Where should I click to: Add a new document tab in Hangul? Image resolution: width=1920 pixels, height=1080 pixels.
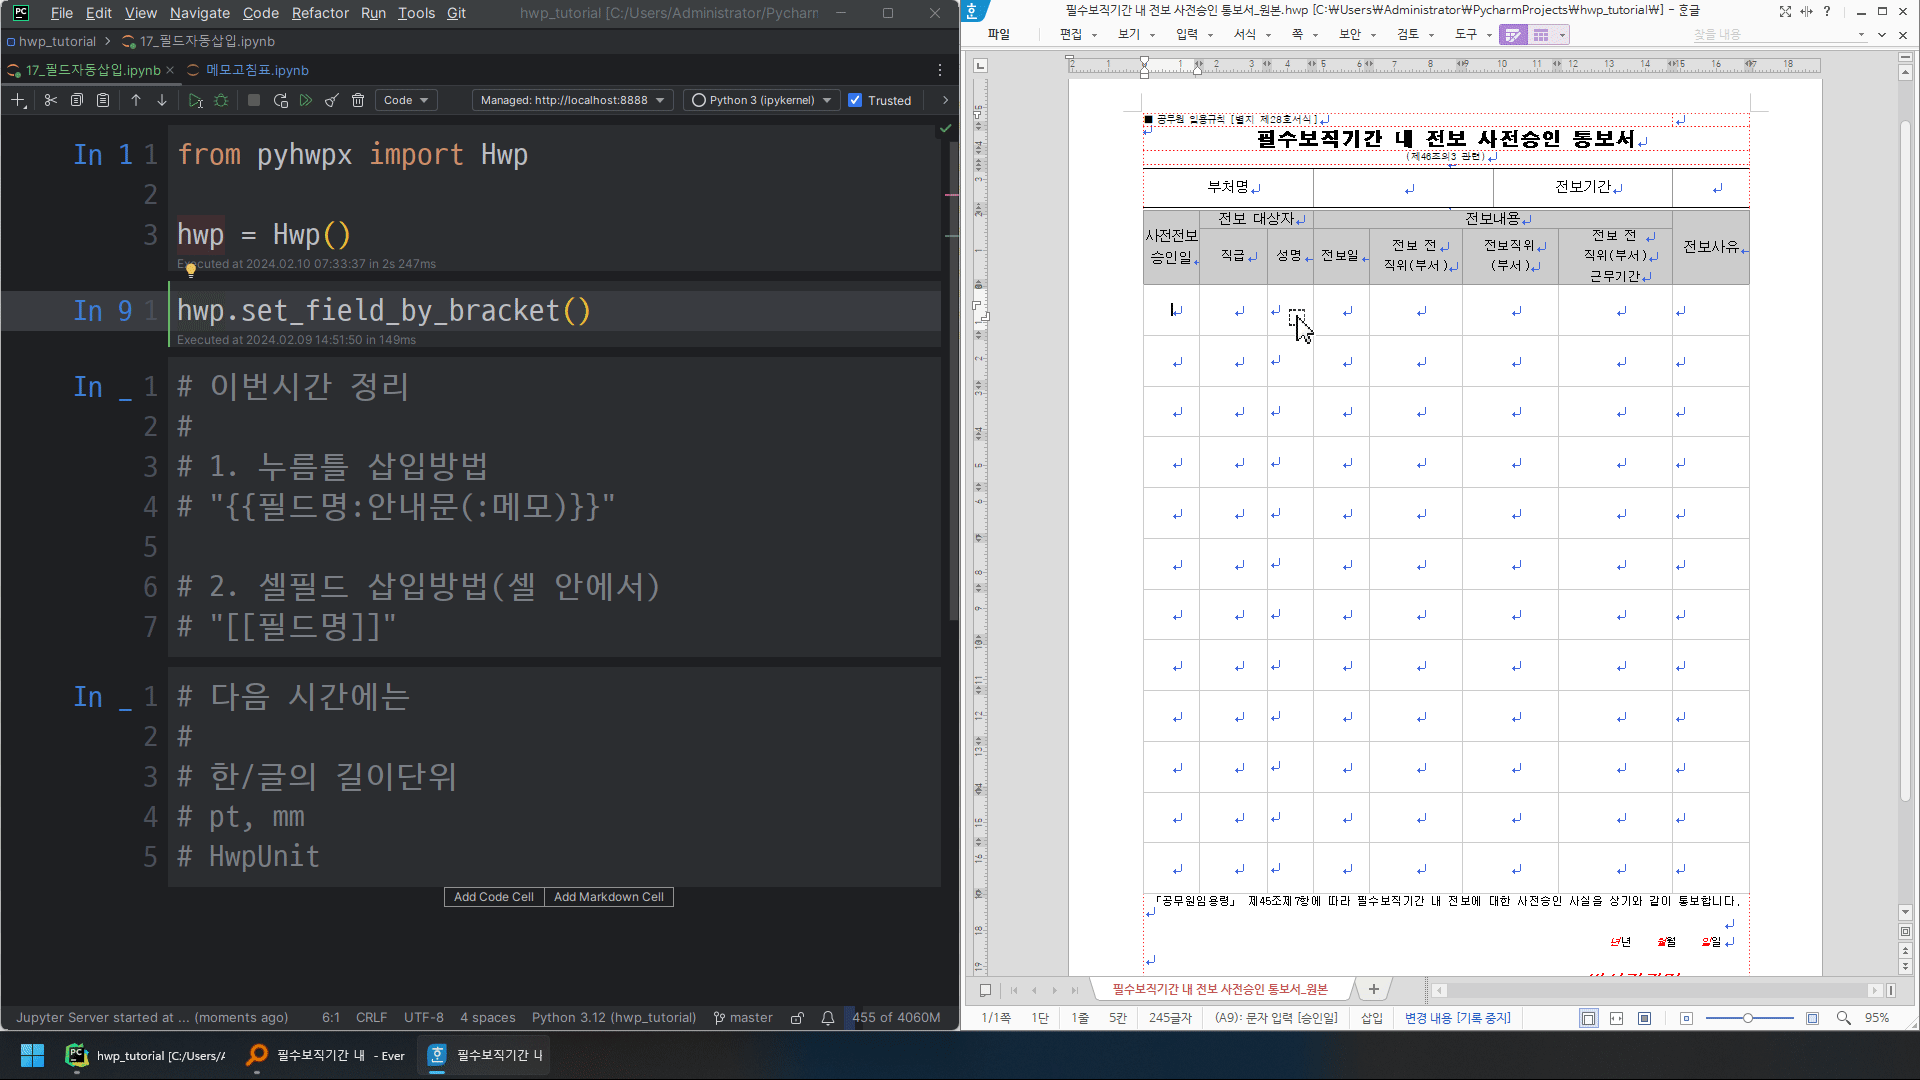[x=1374, y=989]
